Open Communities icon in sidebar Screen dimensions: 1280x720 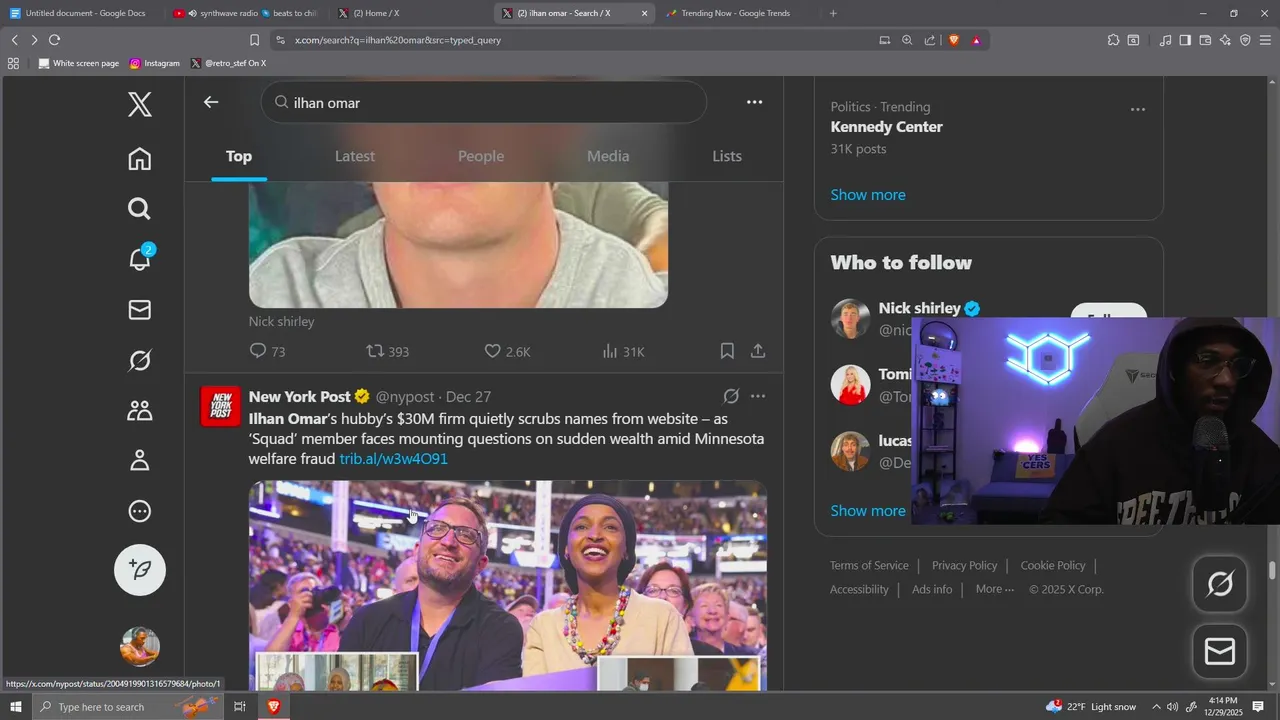[140, 410]
